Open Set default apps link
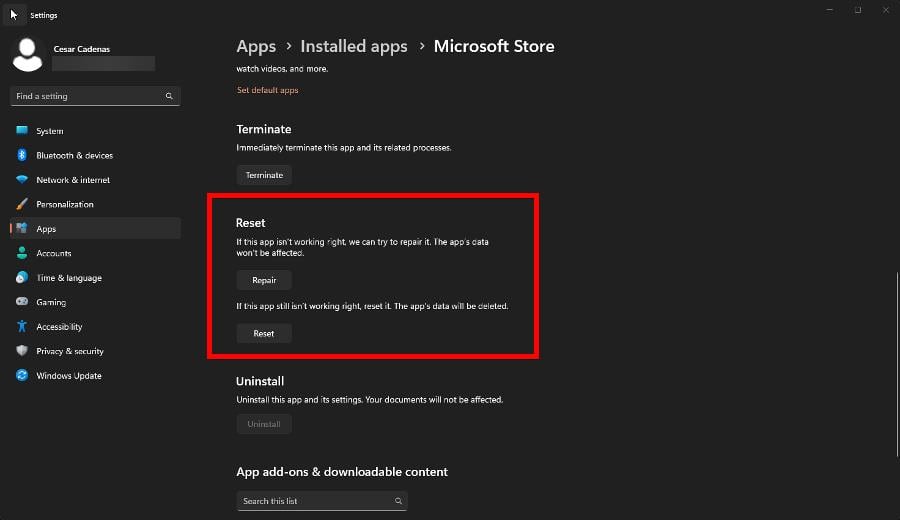900x520 pixels. click(267, 90)
